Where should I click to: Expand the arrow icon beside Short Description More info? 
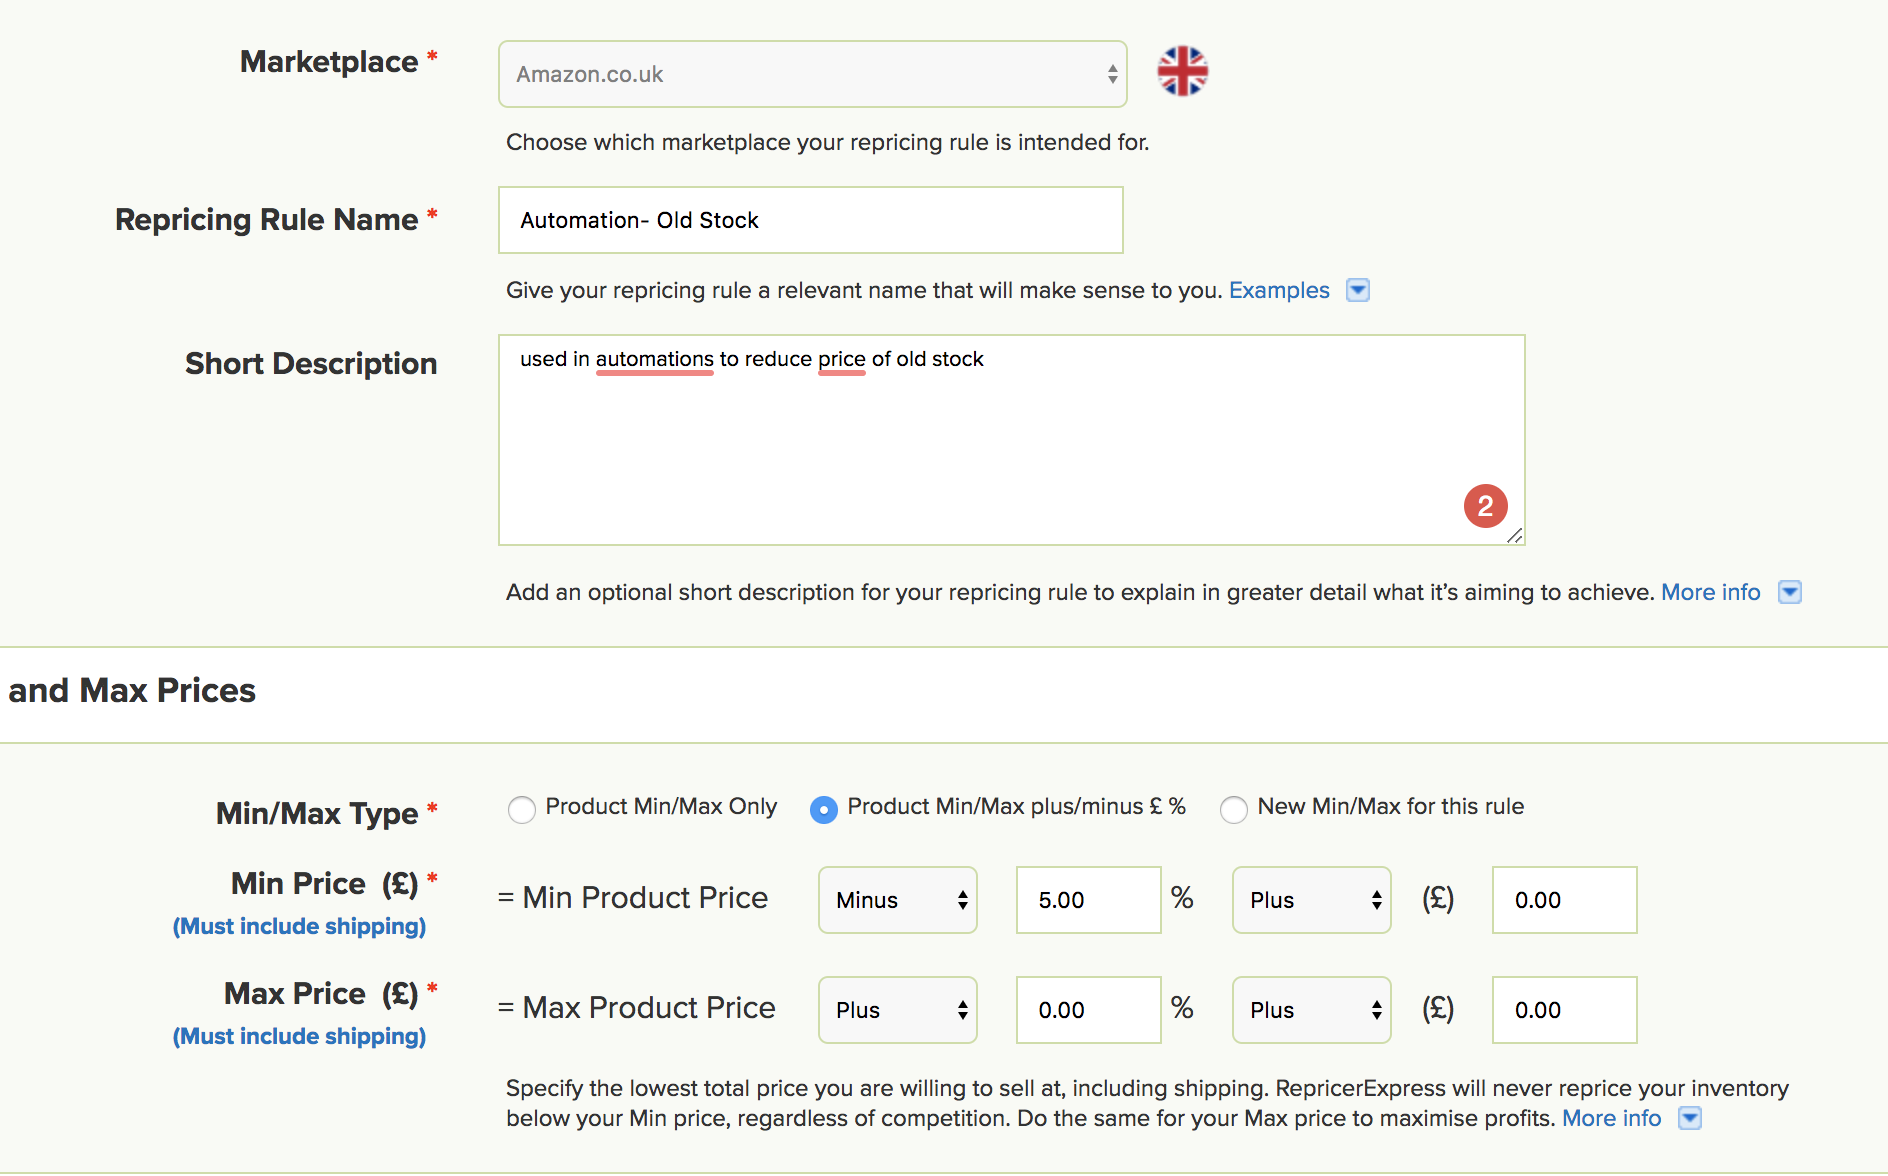[1789, 592]
